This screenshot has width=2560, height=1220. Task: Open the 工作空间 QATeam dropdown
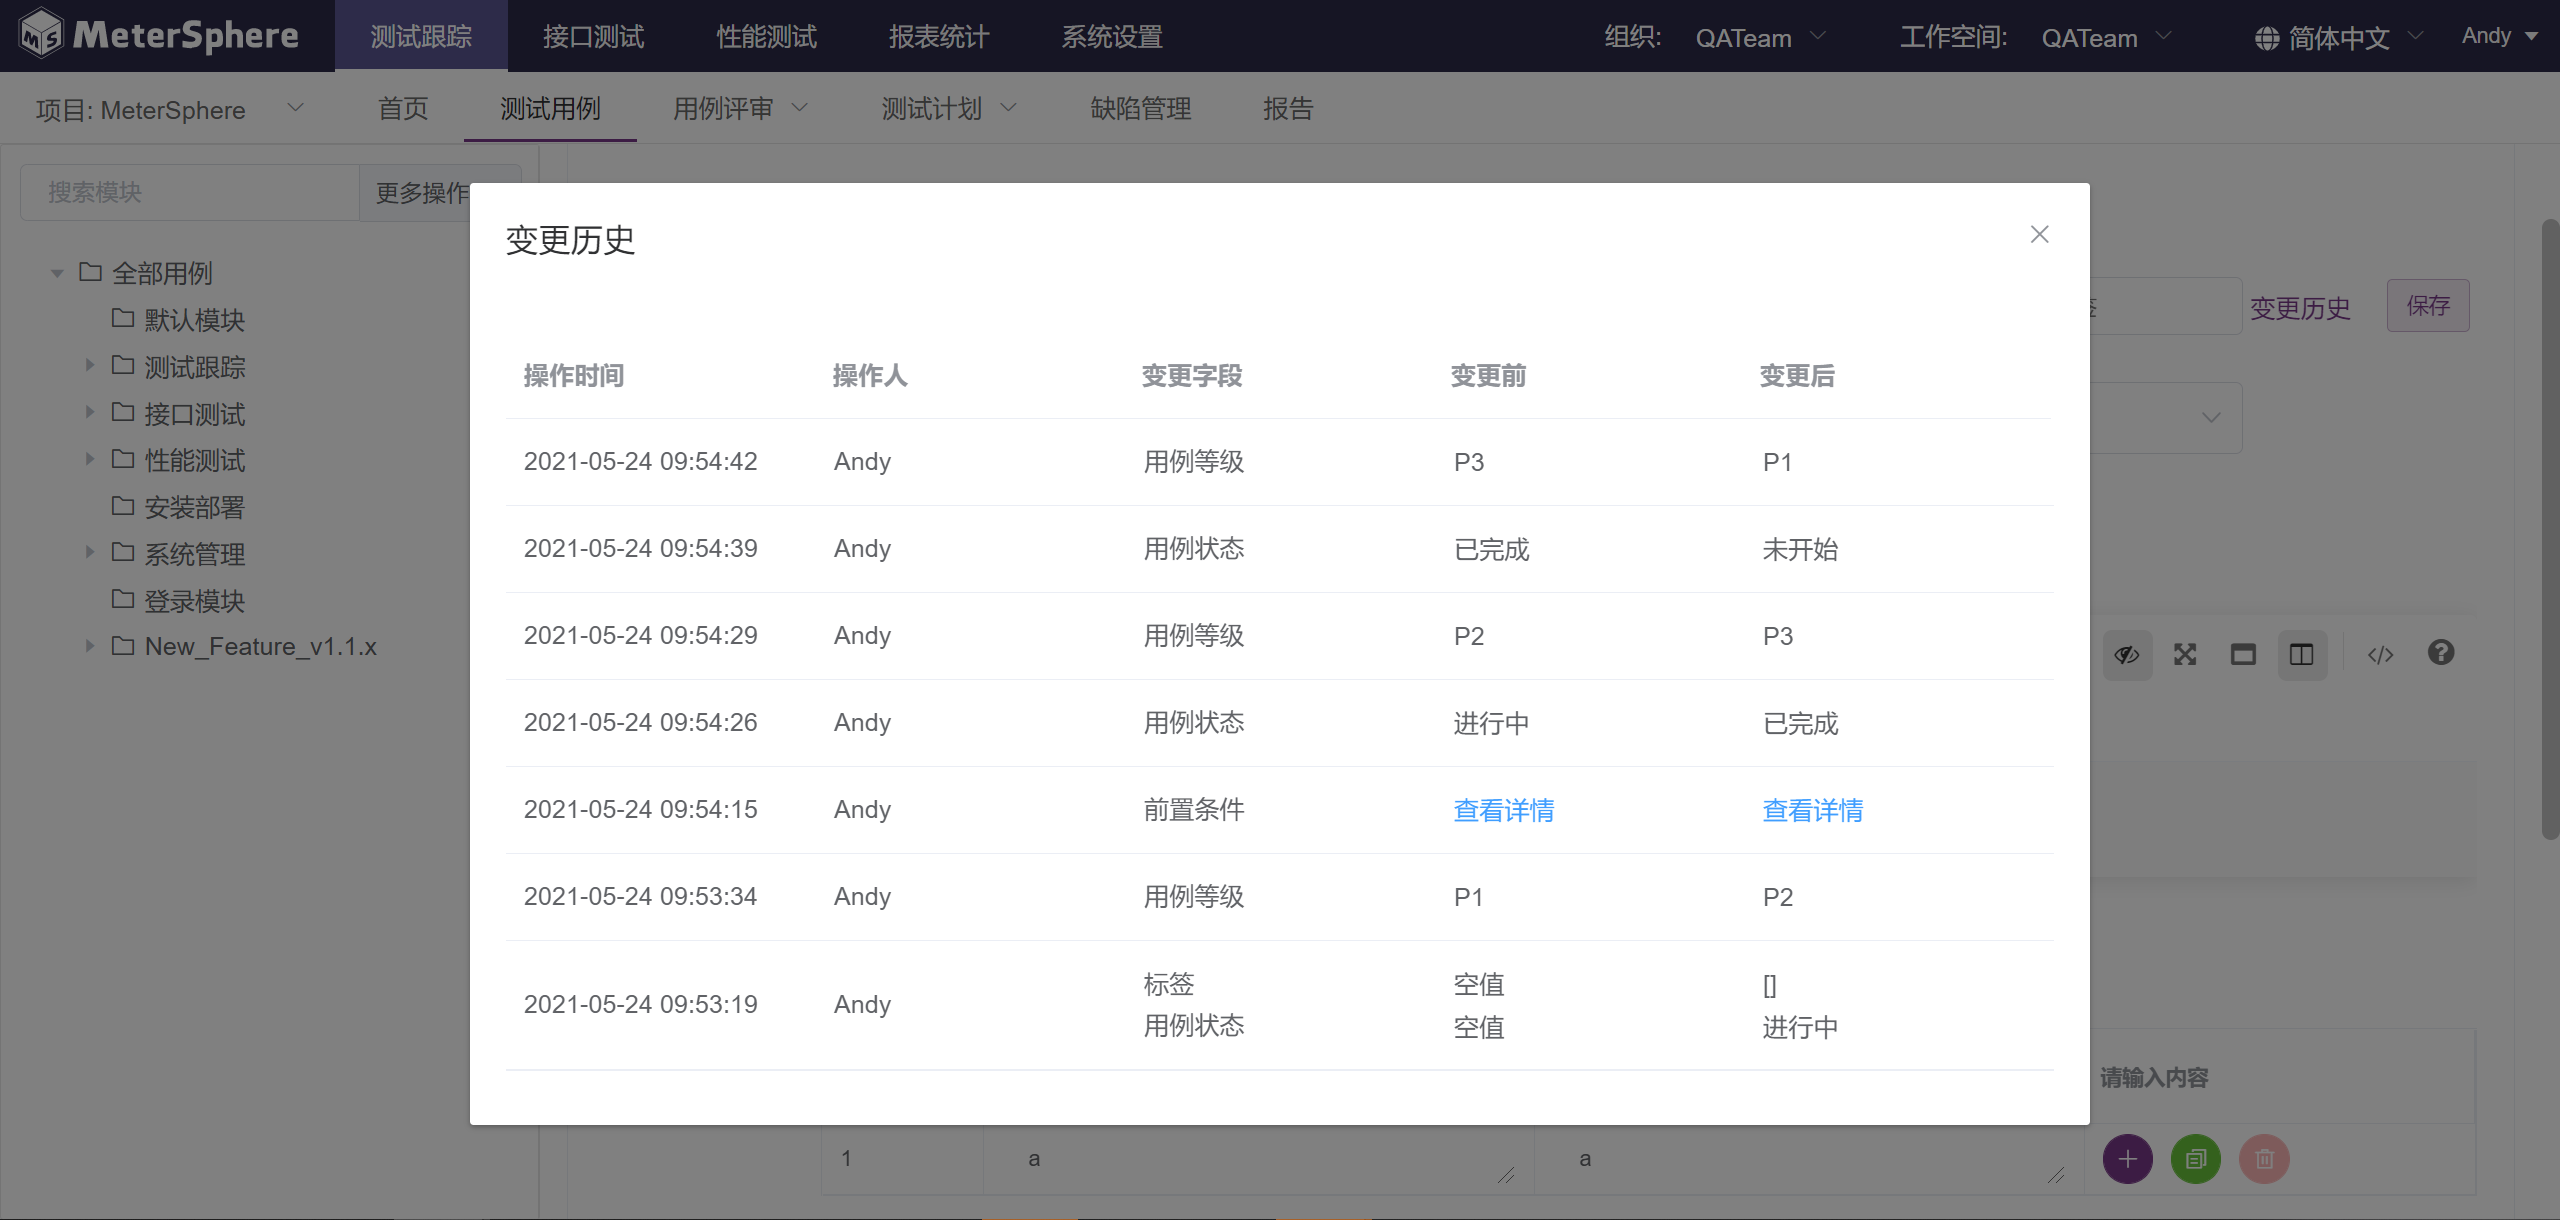pyautogui.click(x=2106, y=38)
